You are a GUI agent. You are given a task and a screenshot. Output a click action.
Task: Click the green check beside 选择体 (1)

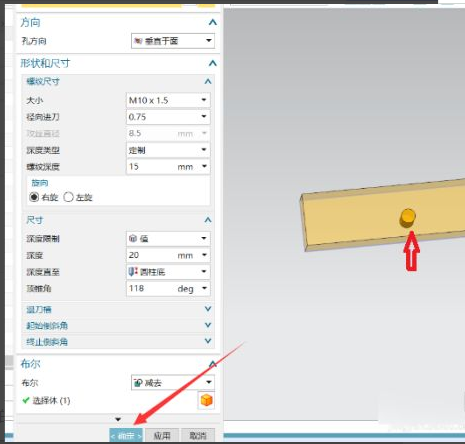(26, 400)
